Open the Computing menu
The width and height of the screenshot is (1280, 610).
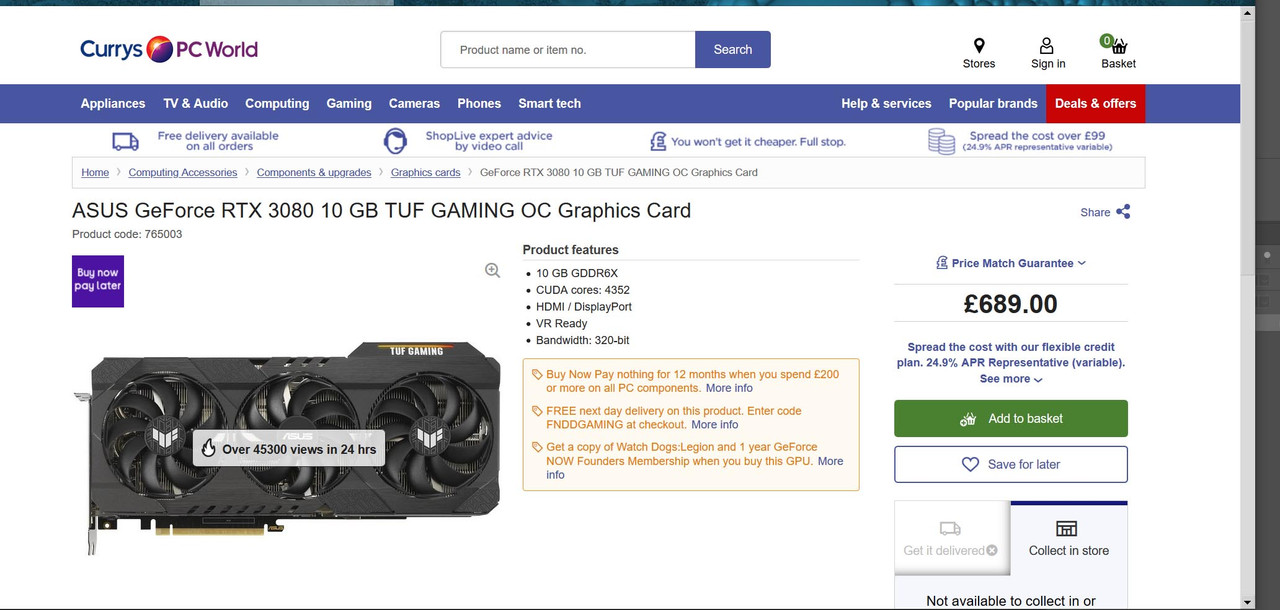277,103
